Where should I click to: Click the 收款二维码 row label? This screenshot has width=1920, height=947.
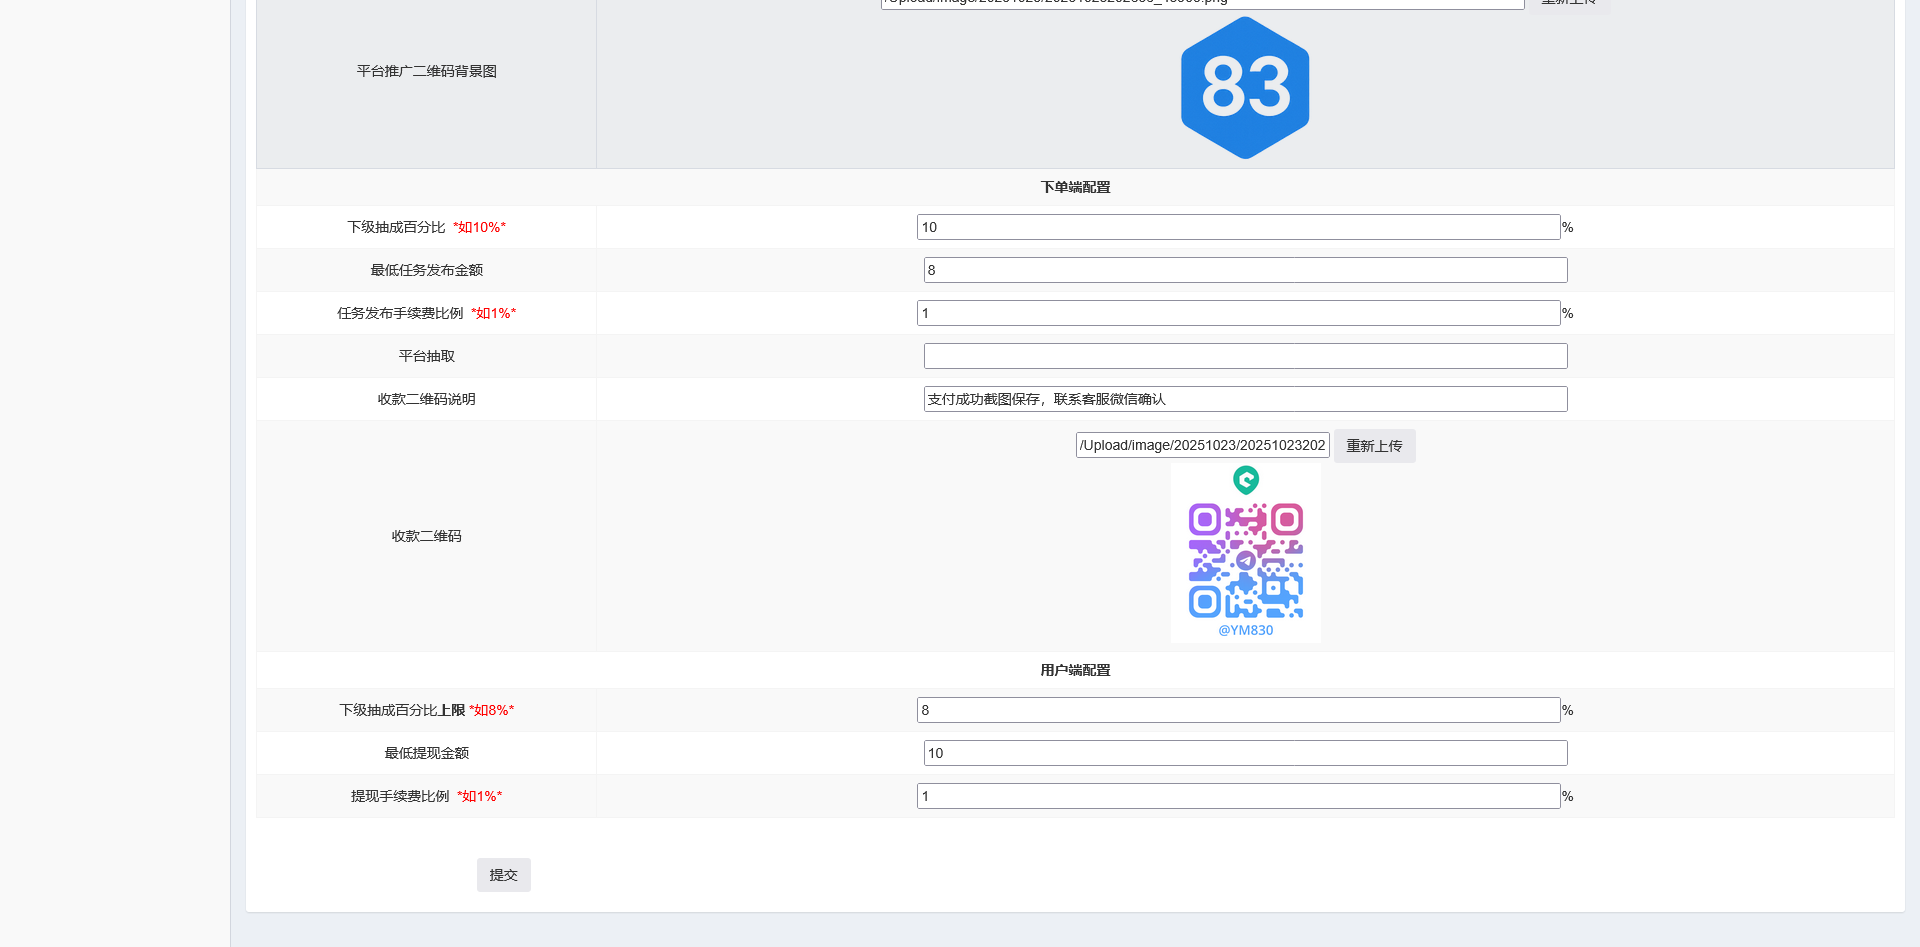[427, 536]
